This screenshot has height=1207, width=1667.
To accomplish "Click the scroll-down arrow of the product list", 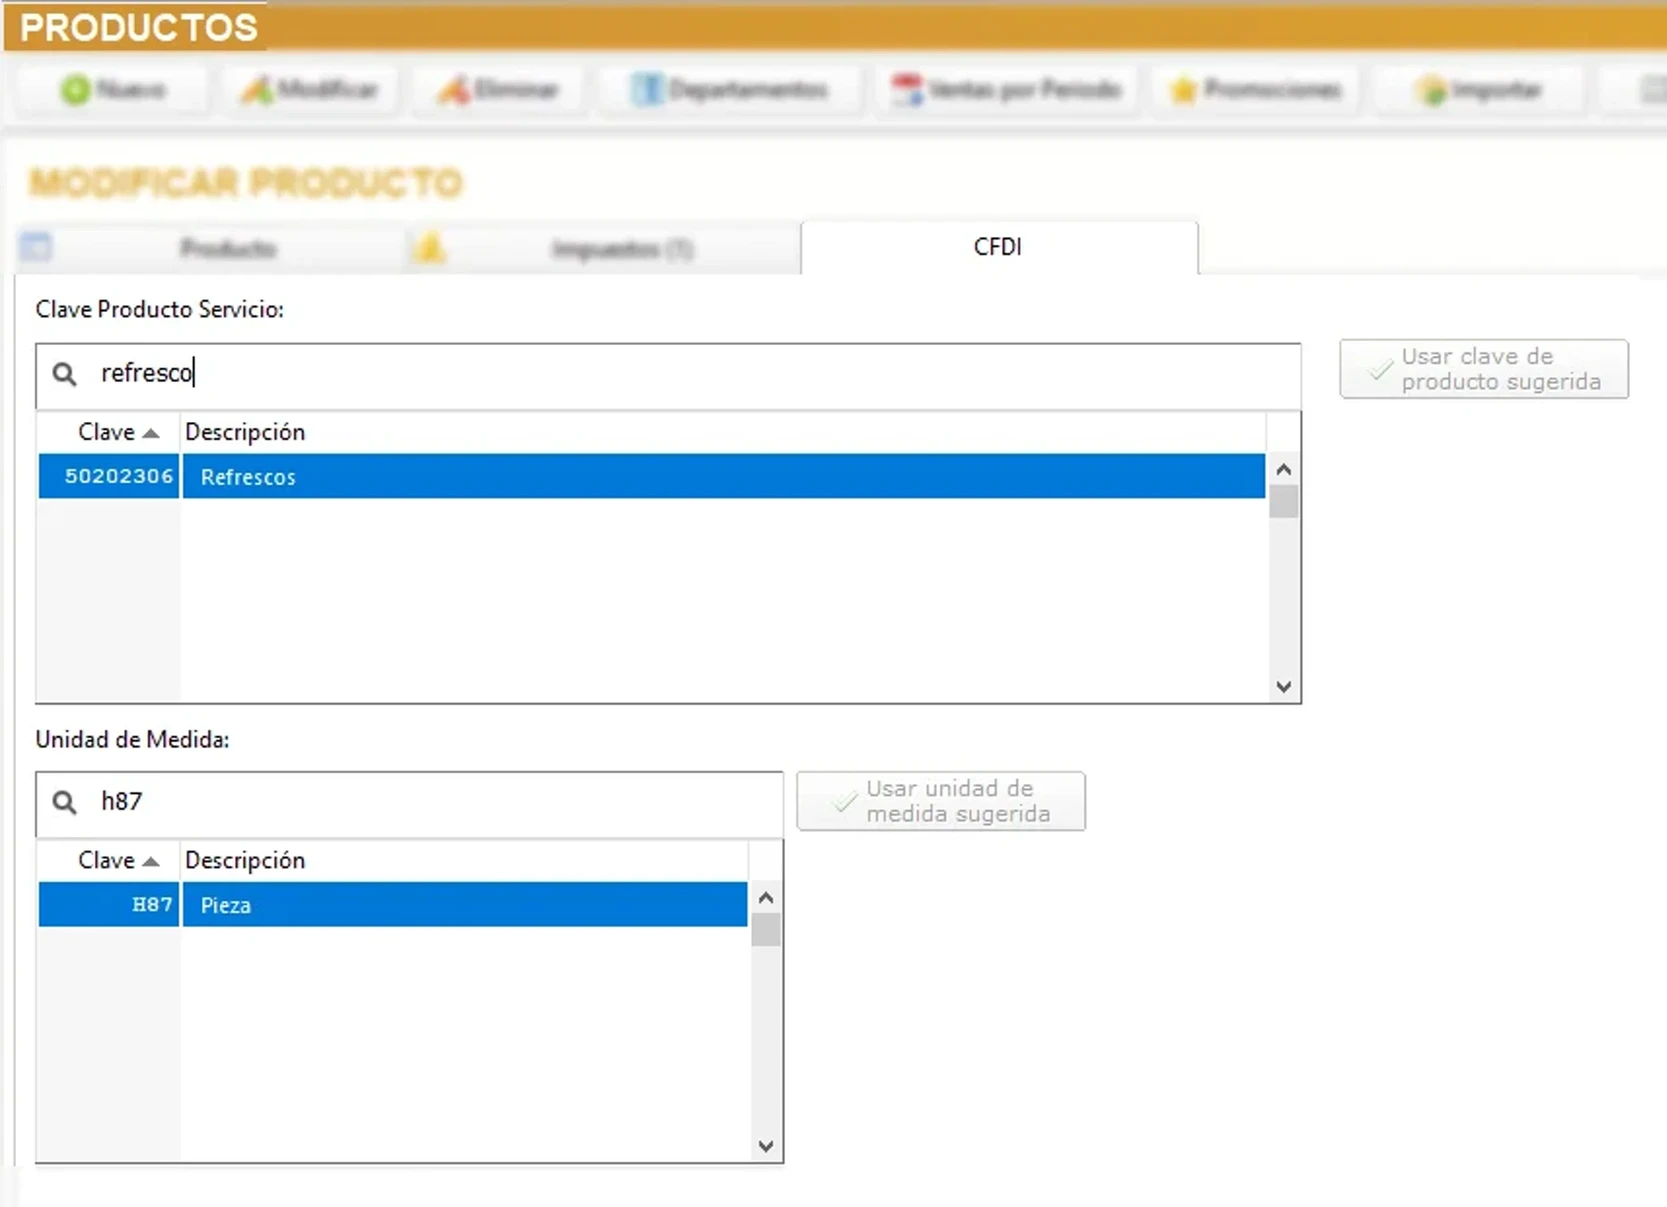I will tap(1283, 687).
